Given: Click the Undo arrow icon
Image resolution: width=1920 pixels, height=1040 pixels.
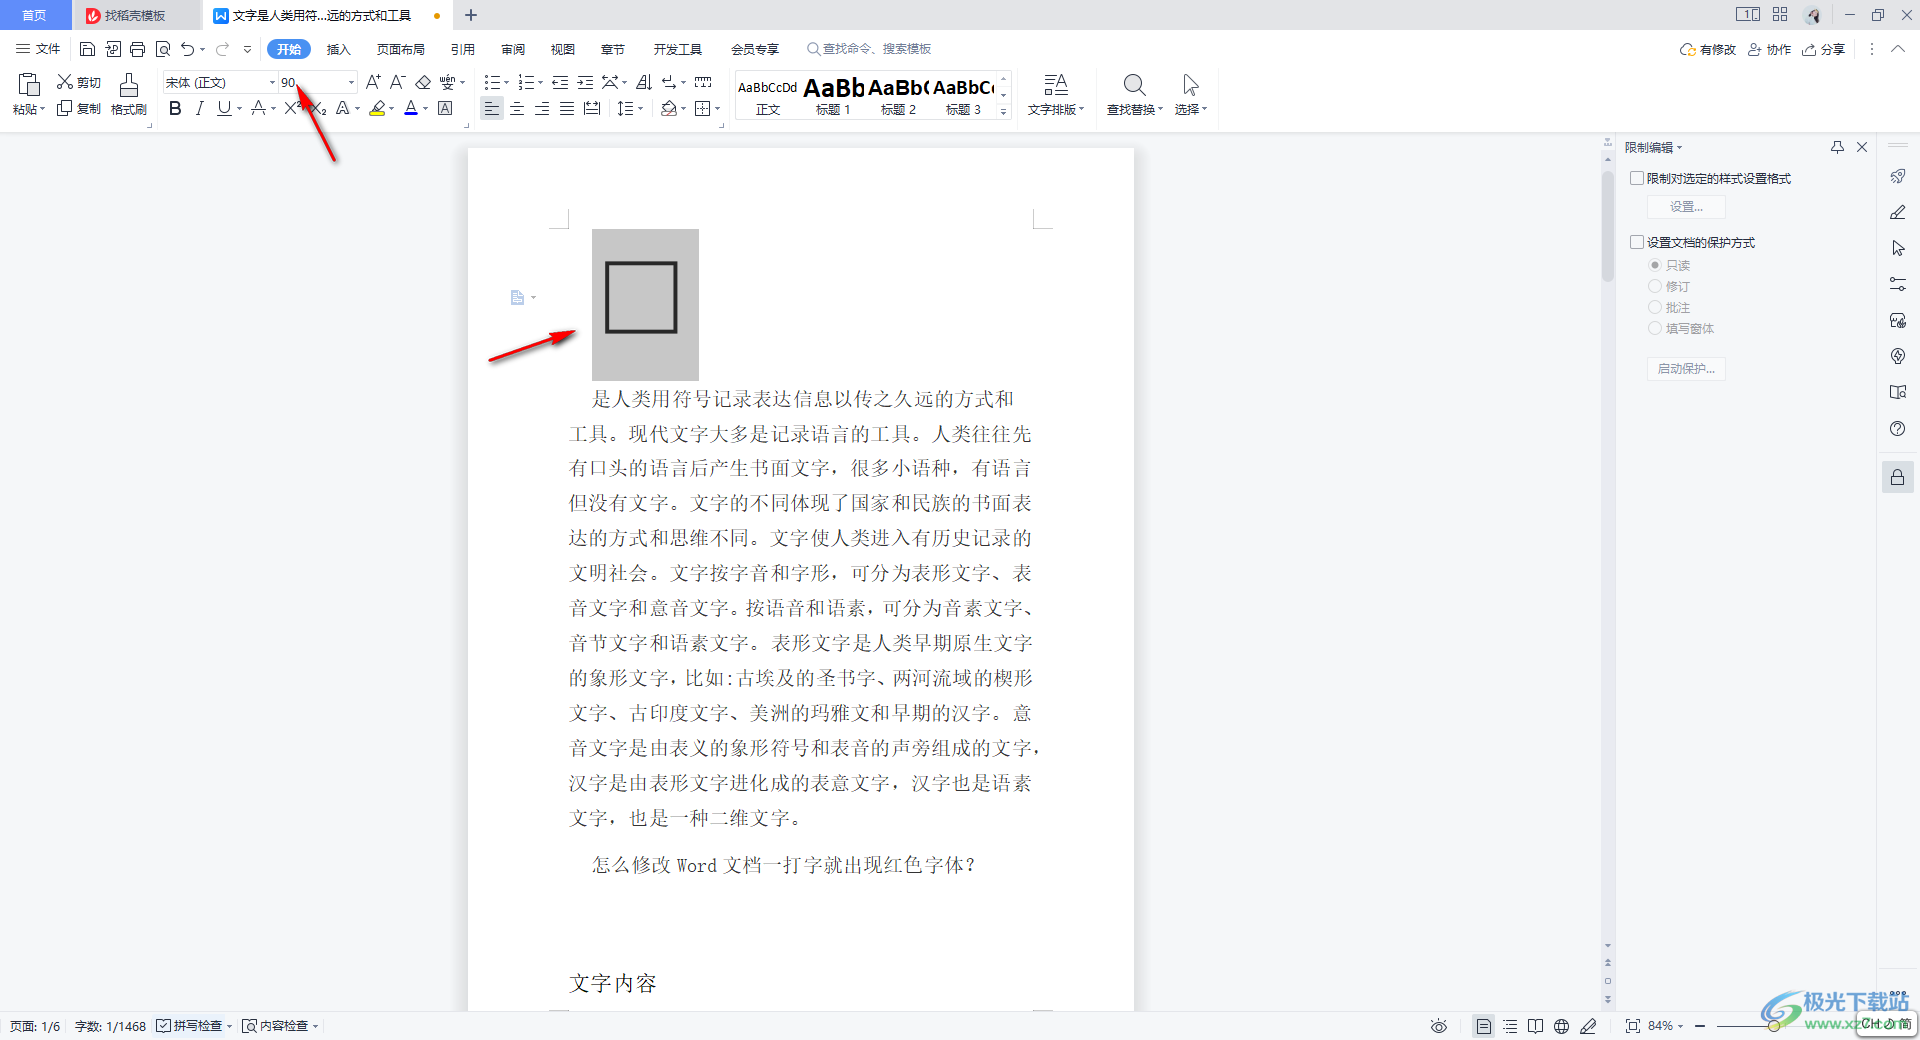Looking at the screenshot, I should pos(187,49).
